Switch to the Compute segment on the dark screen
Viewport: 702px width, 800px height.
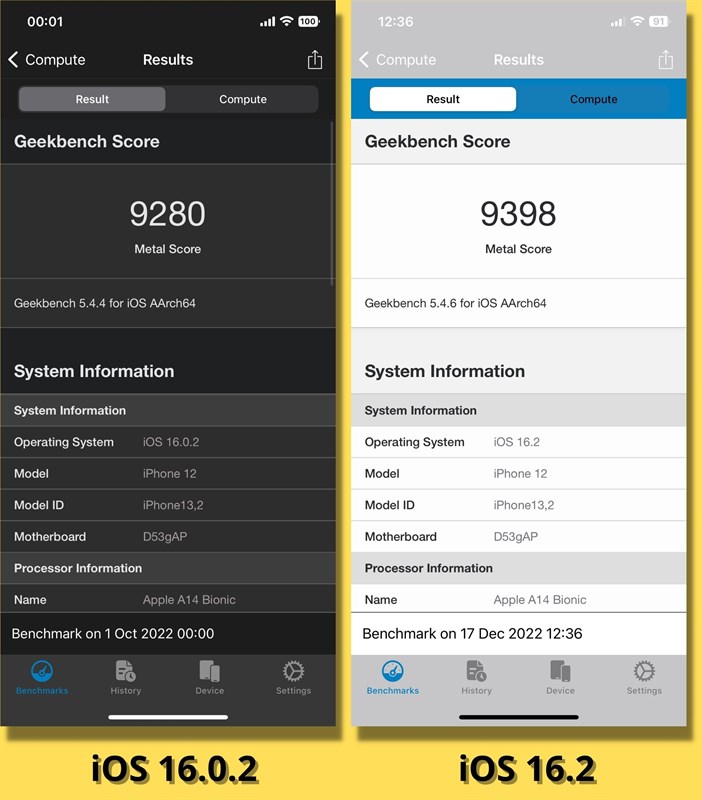click(x=243, y=99)
